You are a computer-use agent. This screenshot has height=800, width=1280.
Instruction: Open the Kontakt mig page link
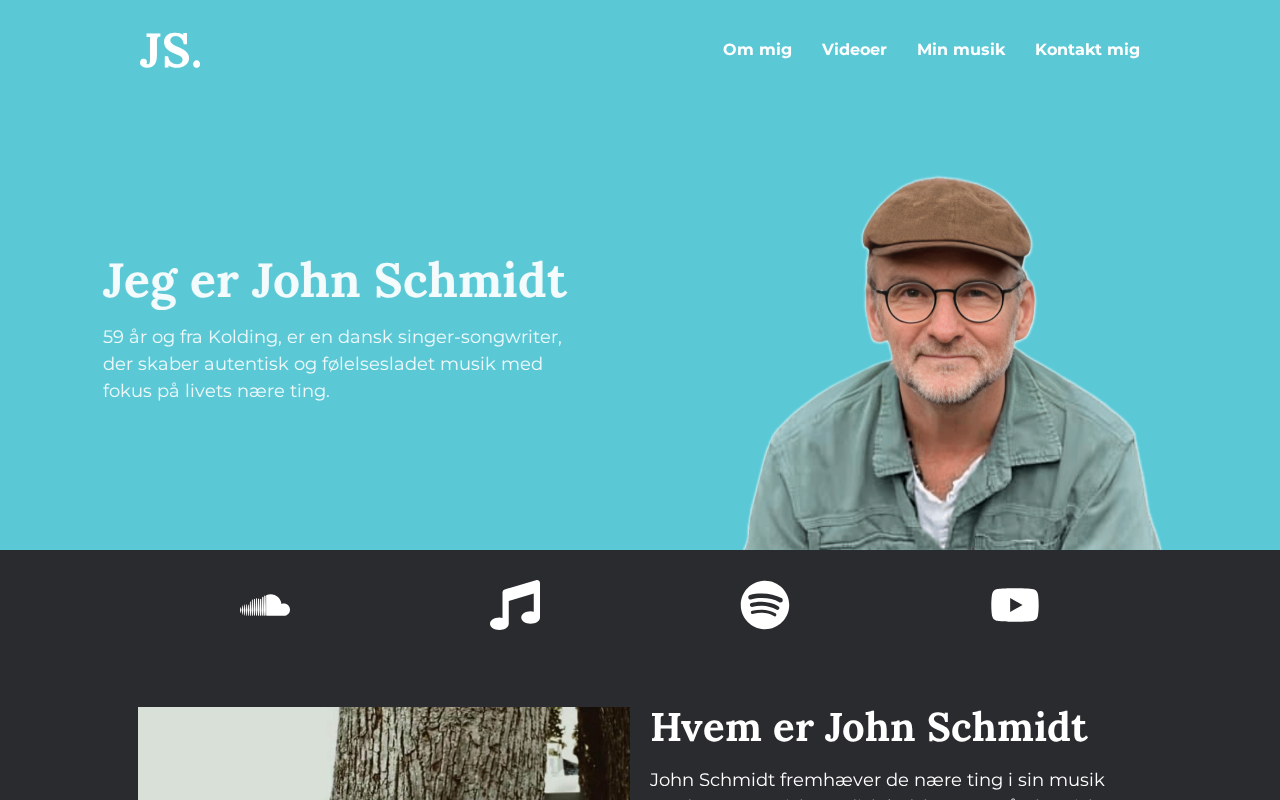tap(1087, 49)
